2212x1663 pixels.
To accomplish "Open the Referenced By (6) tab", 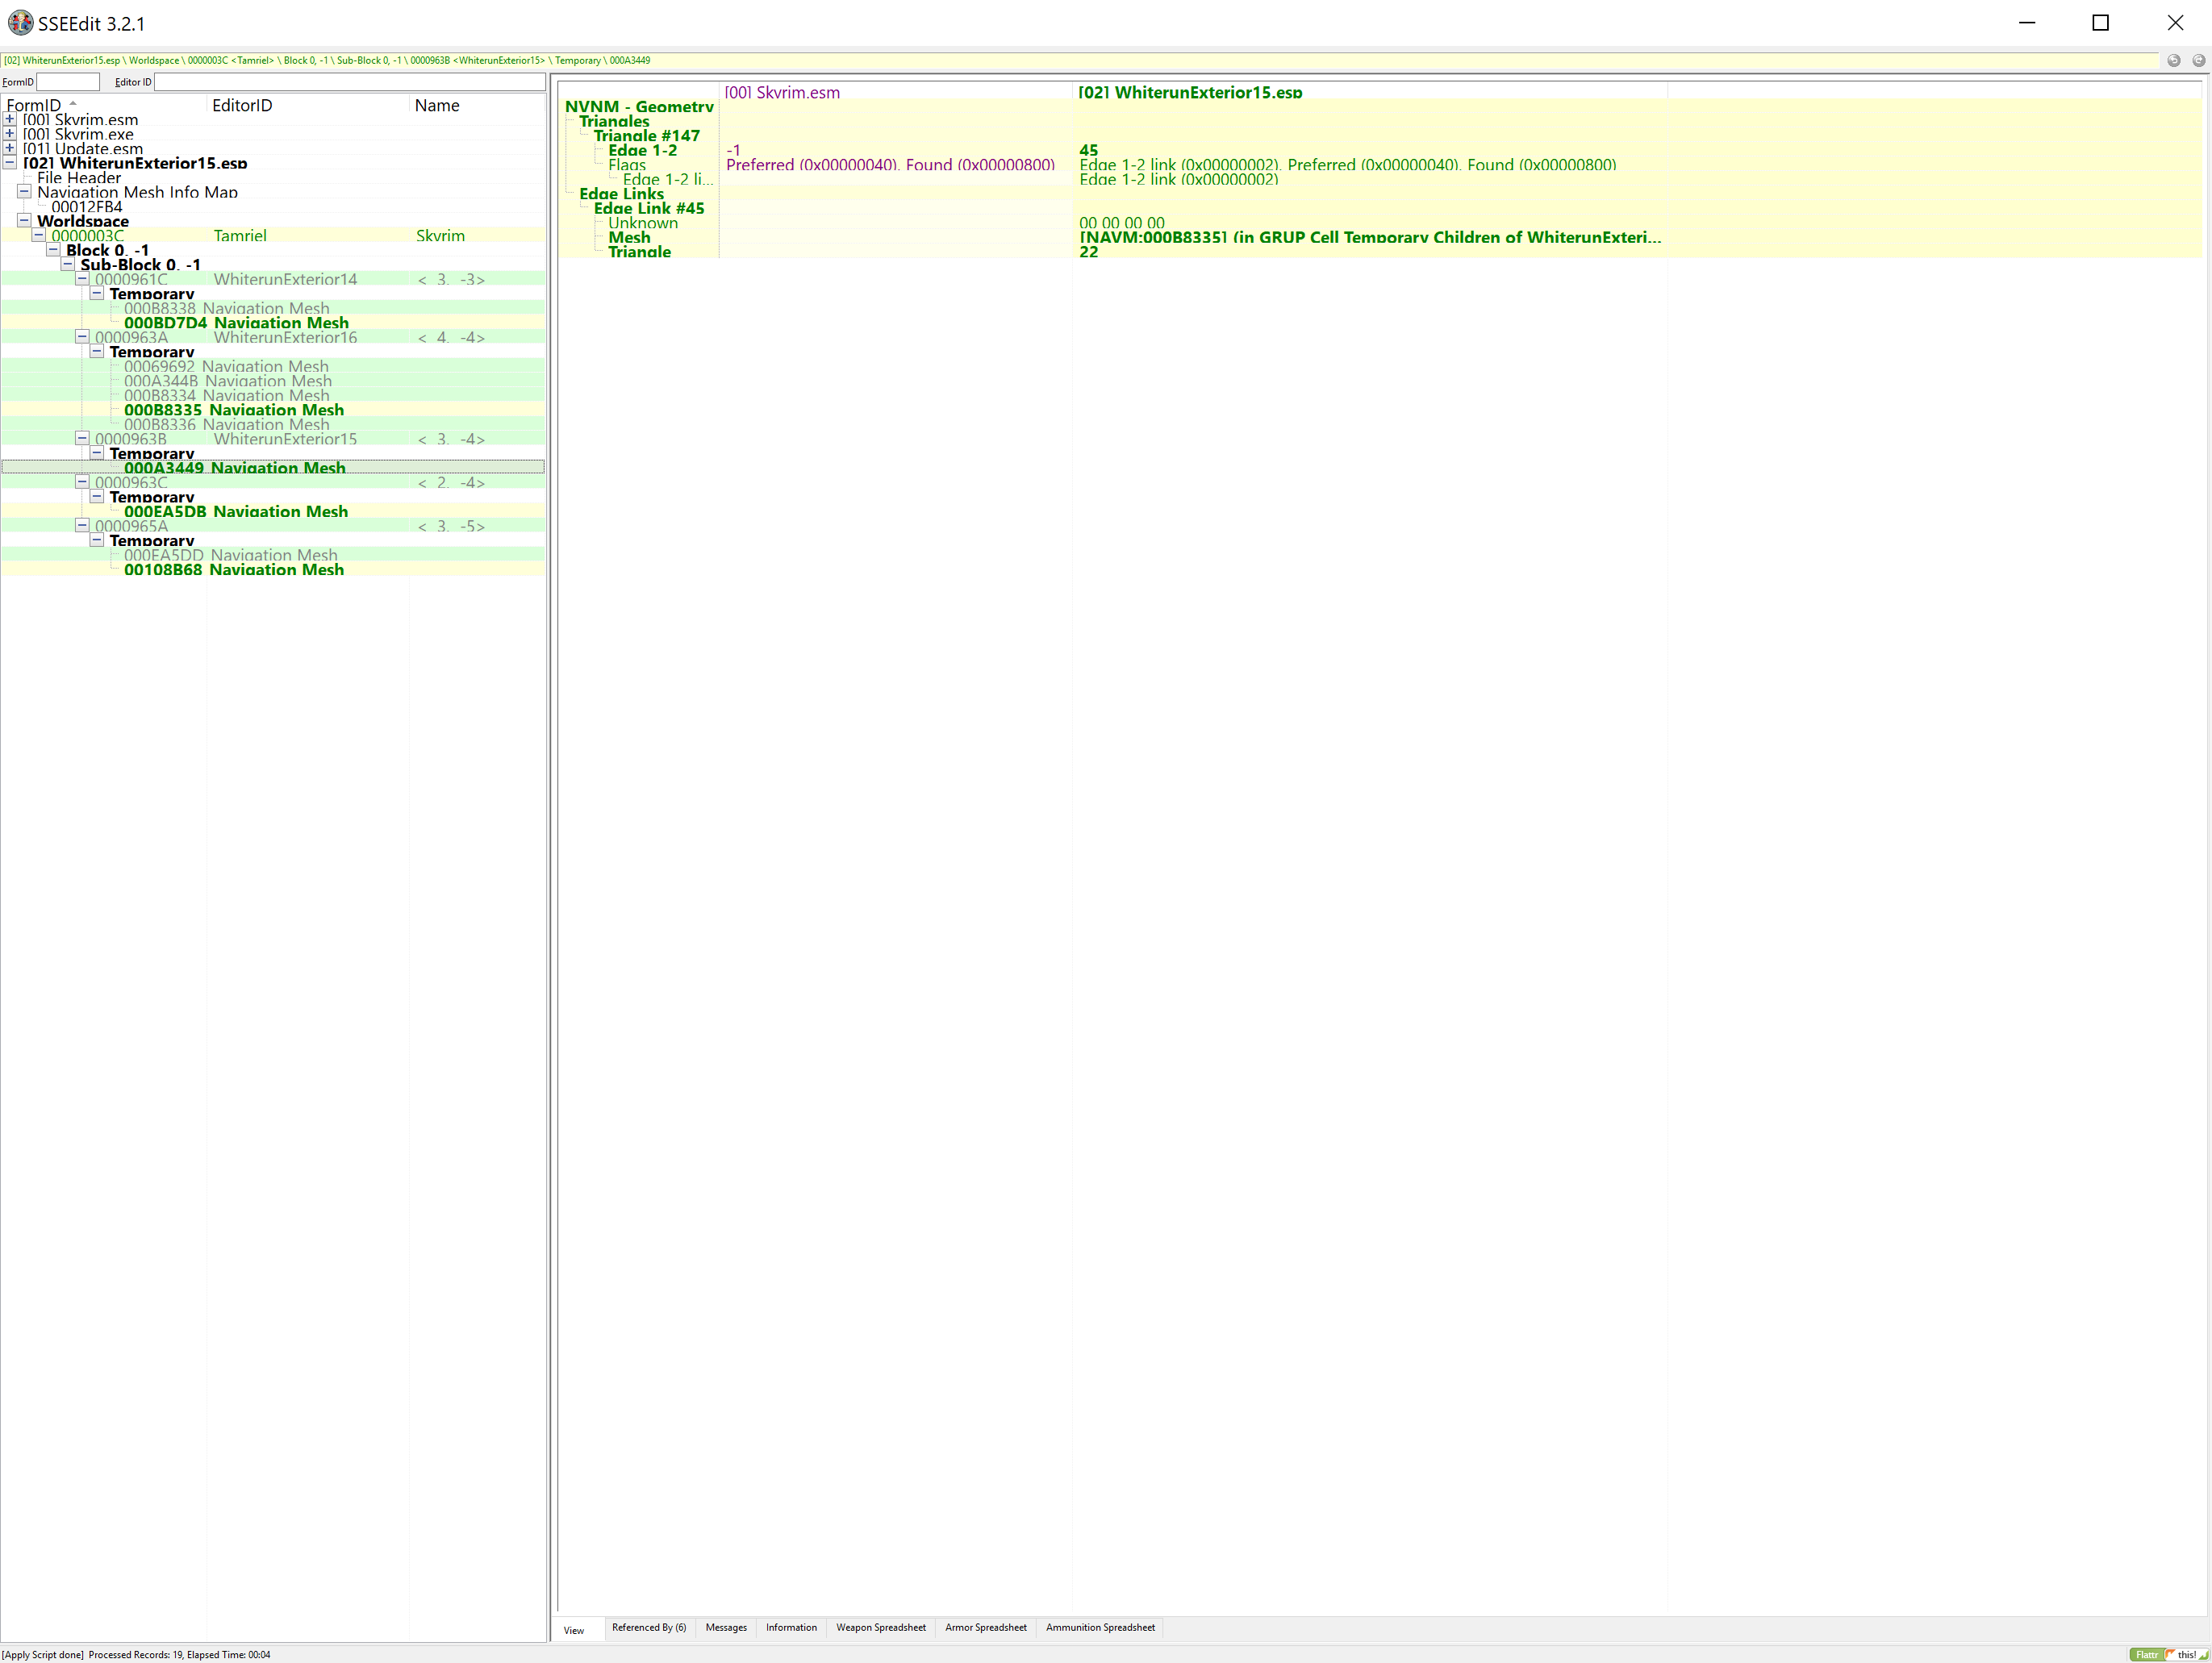I will pos(649,1628).
